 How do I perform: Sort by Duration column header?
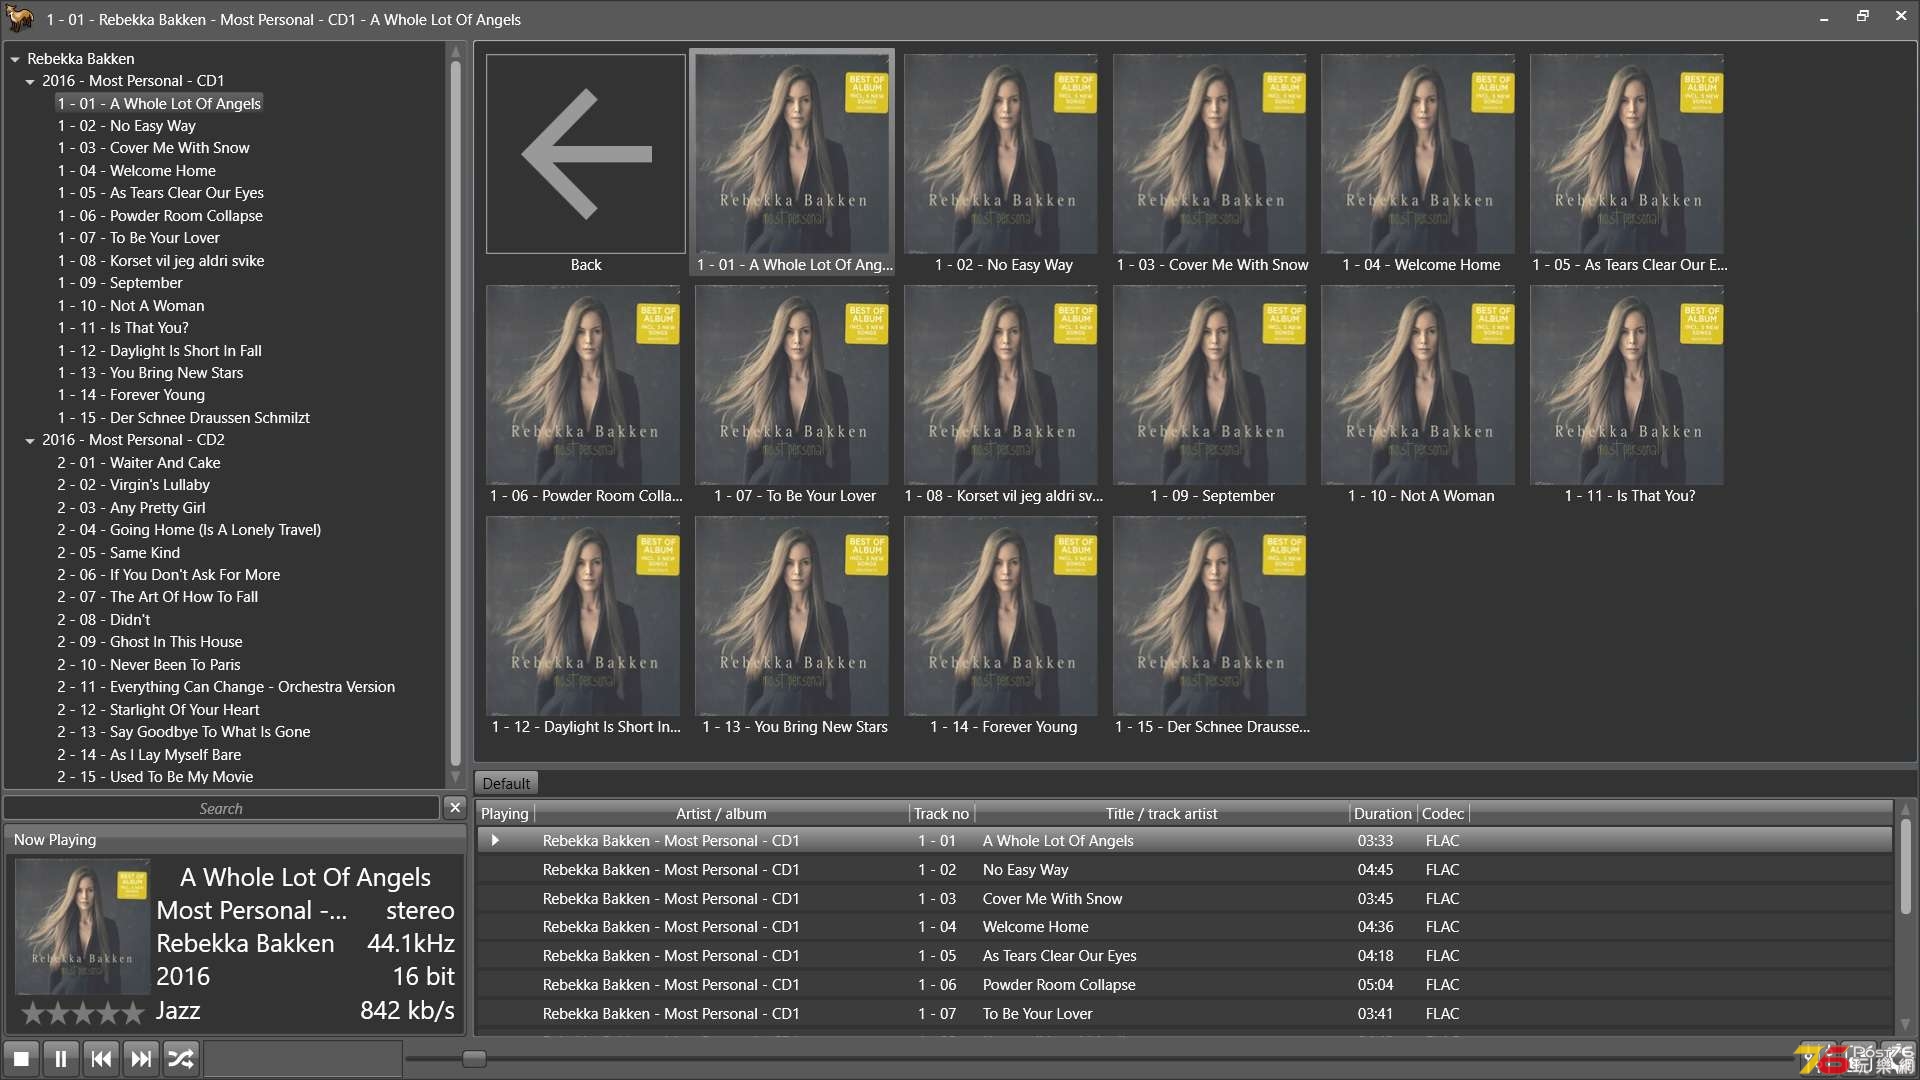1382,813
